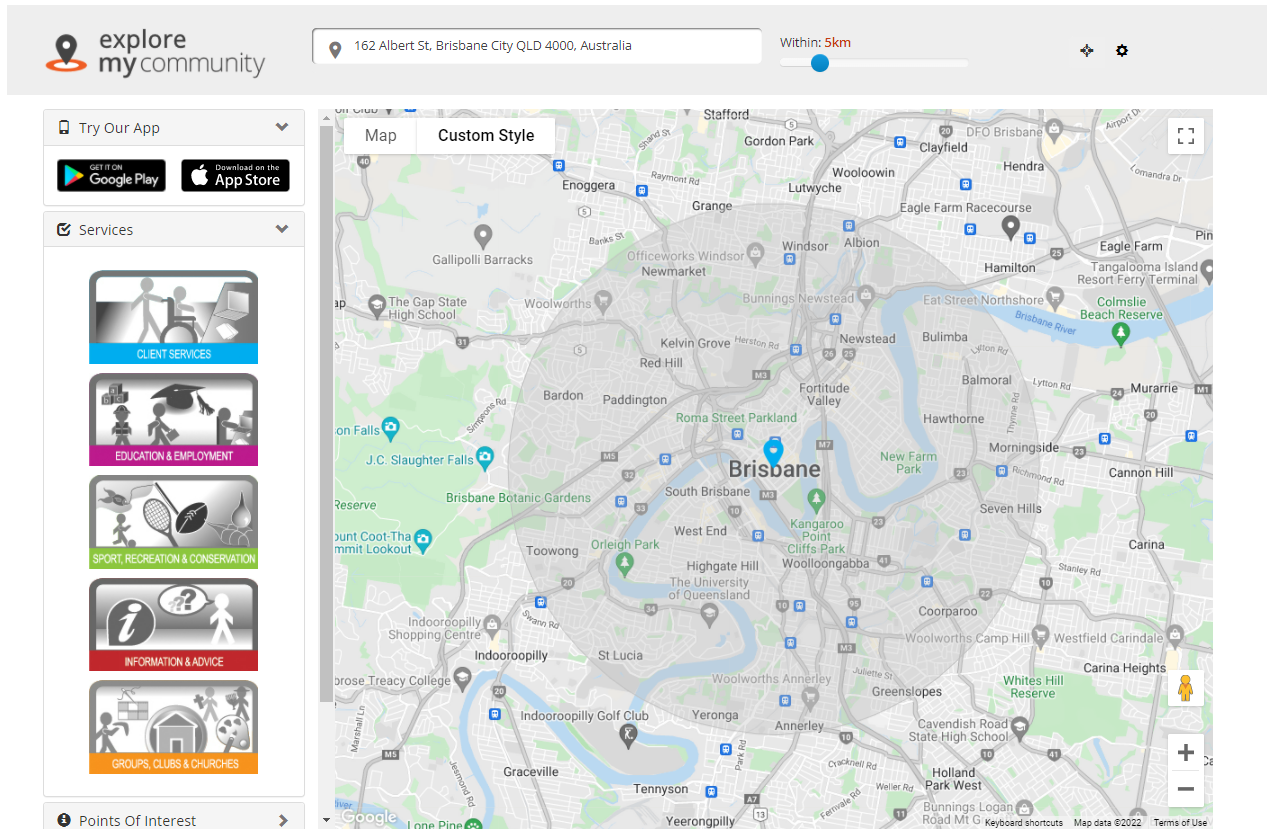Pick up the Street View pegman
This screenshot has height=835, width=1270.
tap(1186, 688)
